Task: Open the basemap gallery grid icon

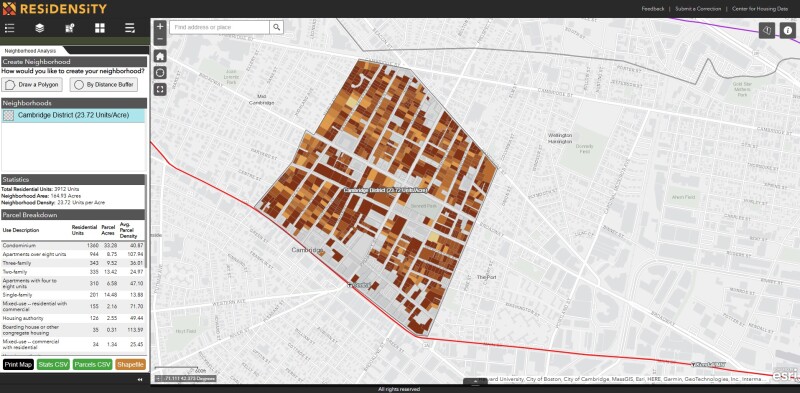Action: (x=99, y=29)
